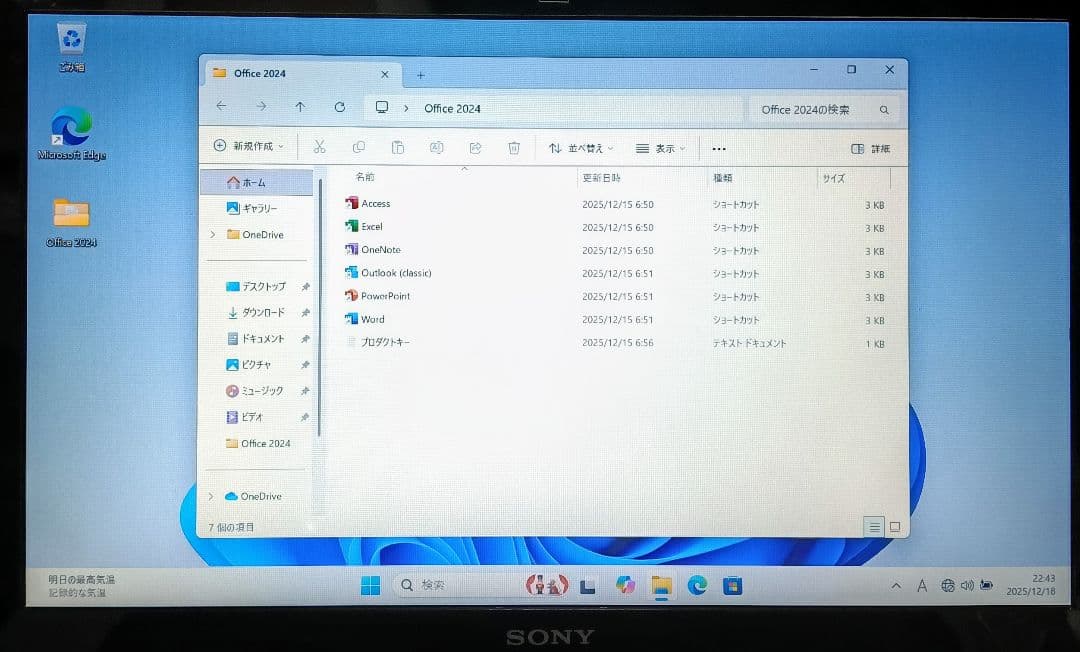Image resolution: width=1080 pixels, height=652 pixels.
Task: Rename a file via the Rename icon
Action: coord(436,147)
